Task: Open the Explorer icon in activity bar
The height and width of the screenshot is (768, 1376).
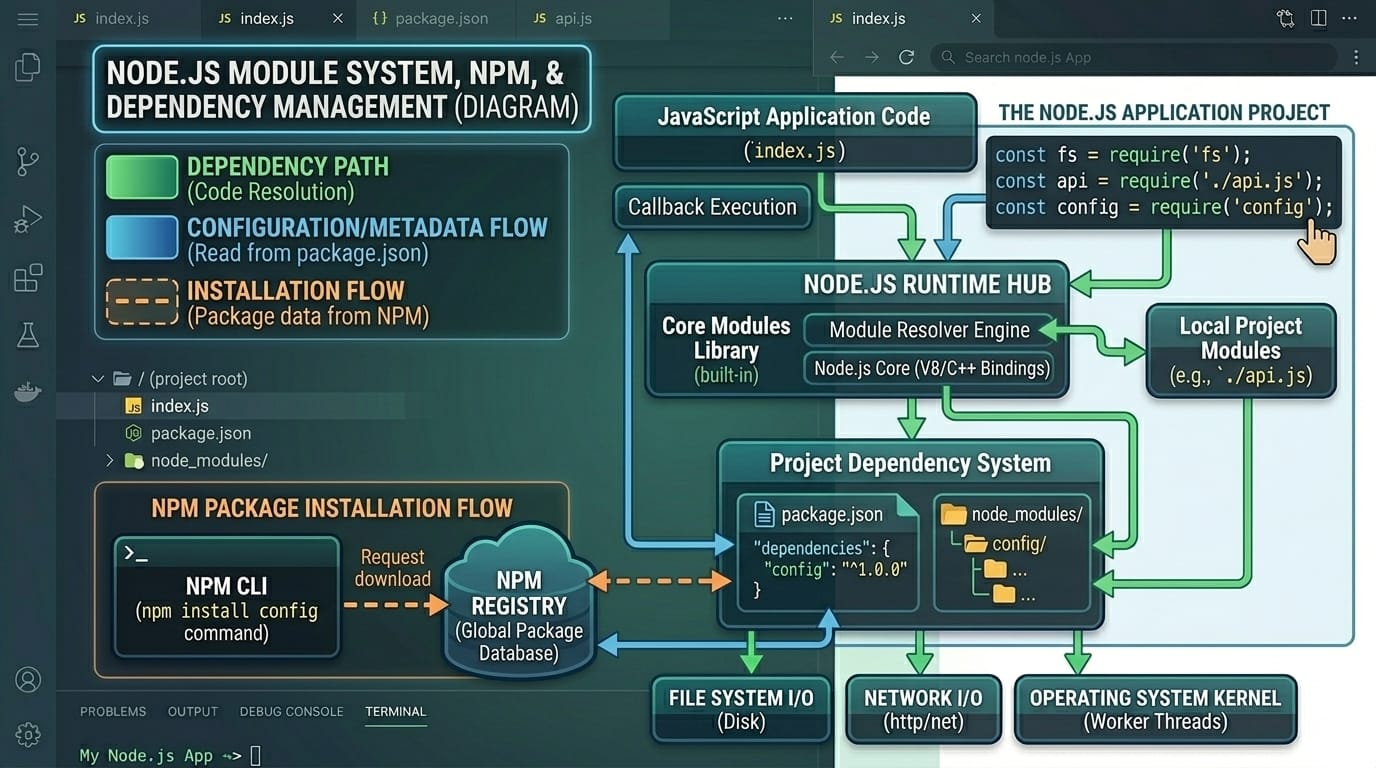Action: coord(28,67)
